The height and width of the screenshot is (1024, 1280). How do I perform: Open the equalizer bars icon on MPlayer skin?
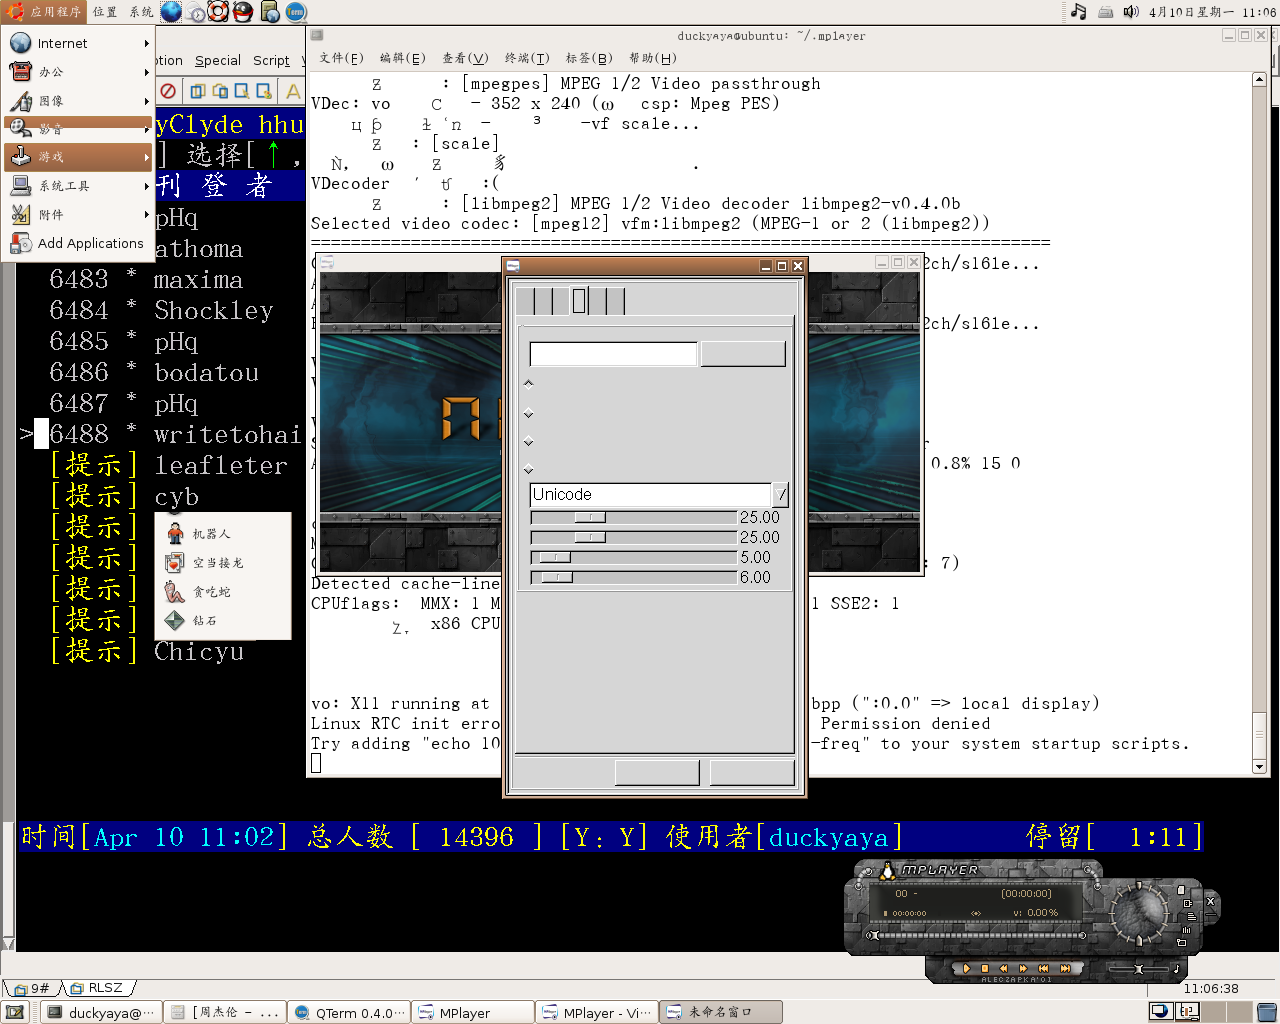(1186, 930)
